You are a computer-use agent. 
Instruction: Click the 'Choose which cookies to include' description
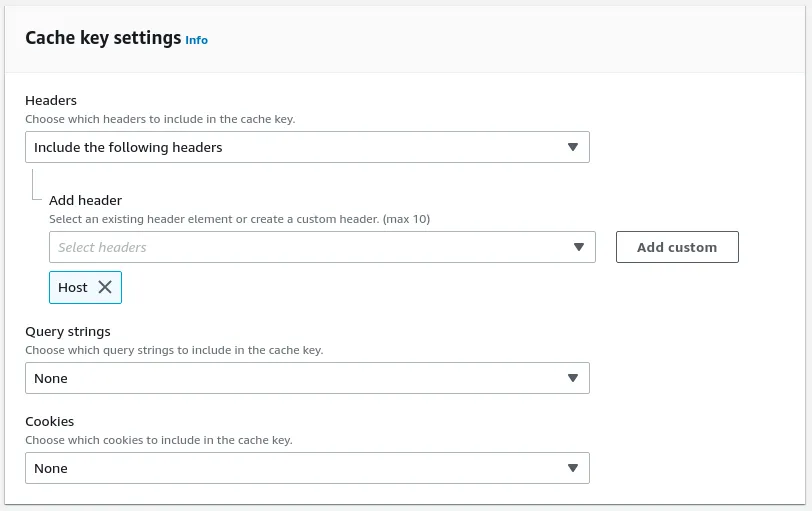click(159, 440)
